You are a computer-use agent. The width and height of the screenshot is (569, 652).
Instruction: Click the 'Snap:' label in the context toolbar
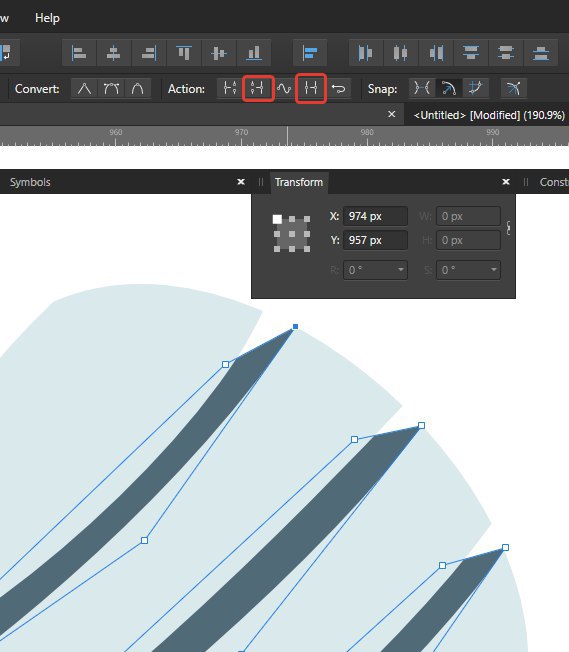382,89
